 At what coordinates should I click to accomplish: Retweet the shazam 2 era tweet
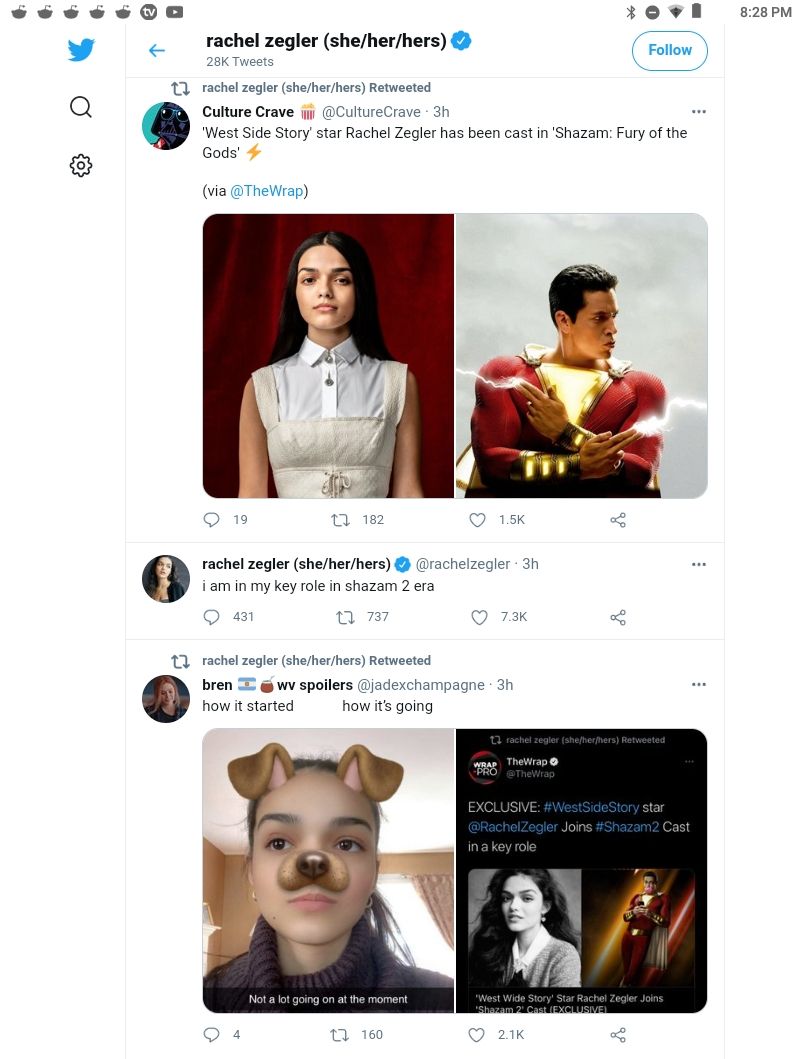[348, 617]
